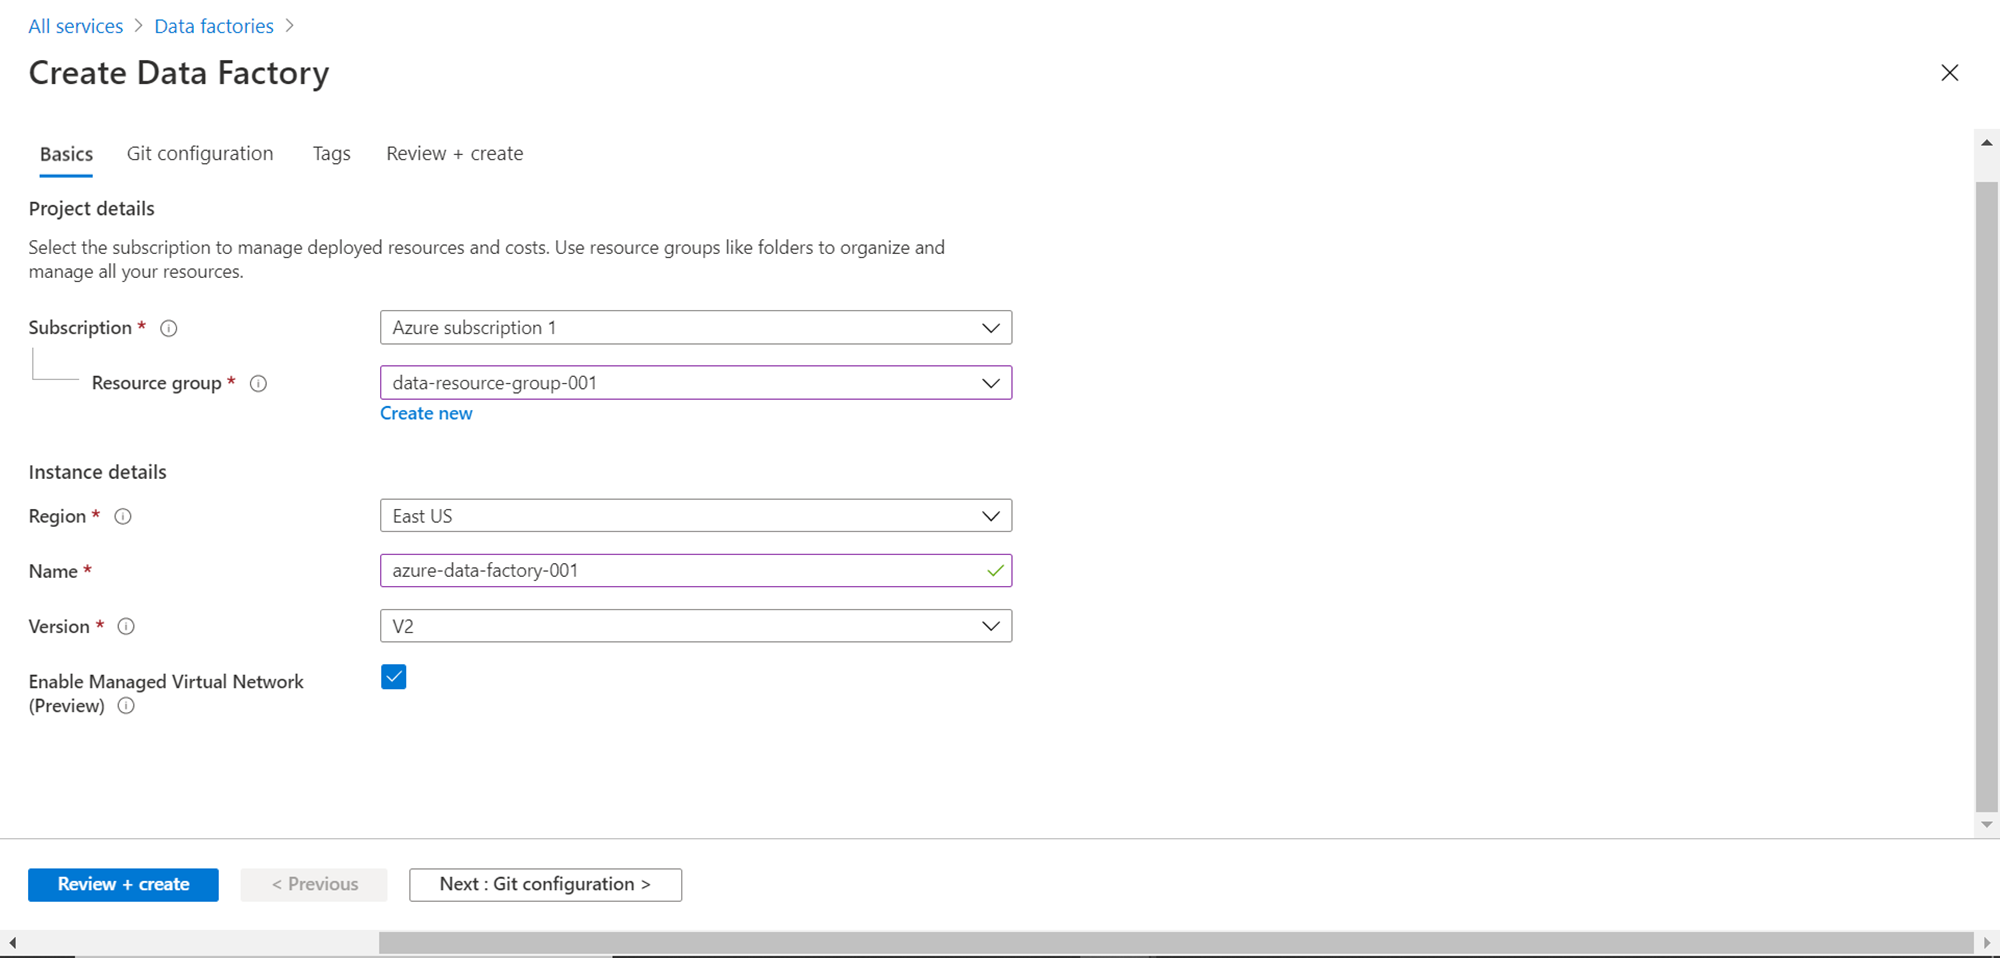Click the Previous button
This screenshot has width=2000, height=958.
314,885
